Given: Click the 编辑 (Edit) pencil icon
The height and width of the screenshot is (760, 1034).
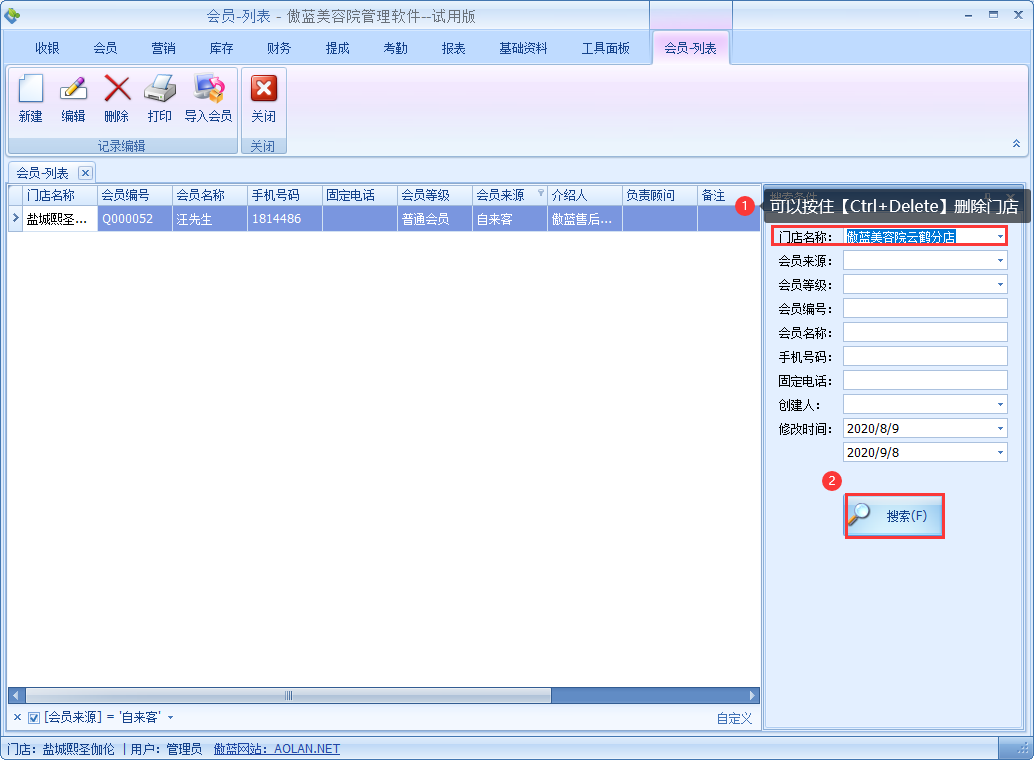Looking at the screenshot, I should click(73, 90).
